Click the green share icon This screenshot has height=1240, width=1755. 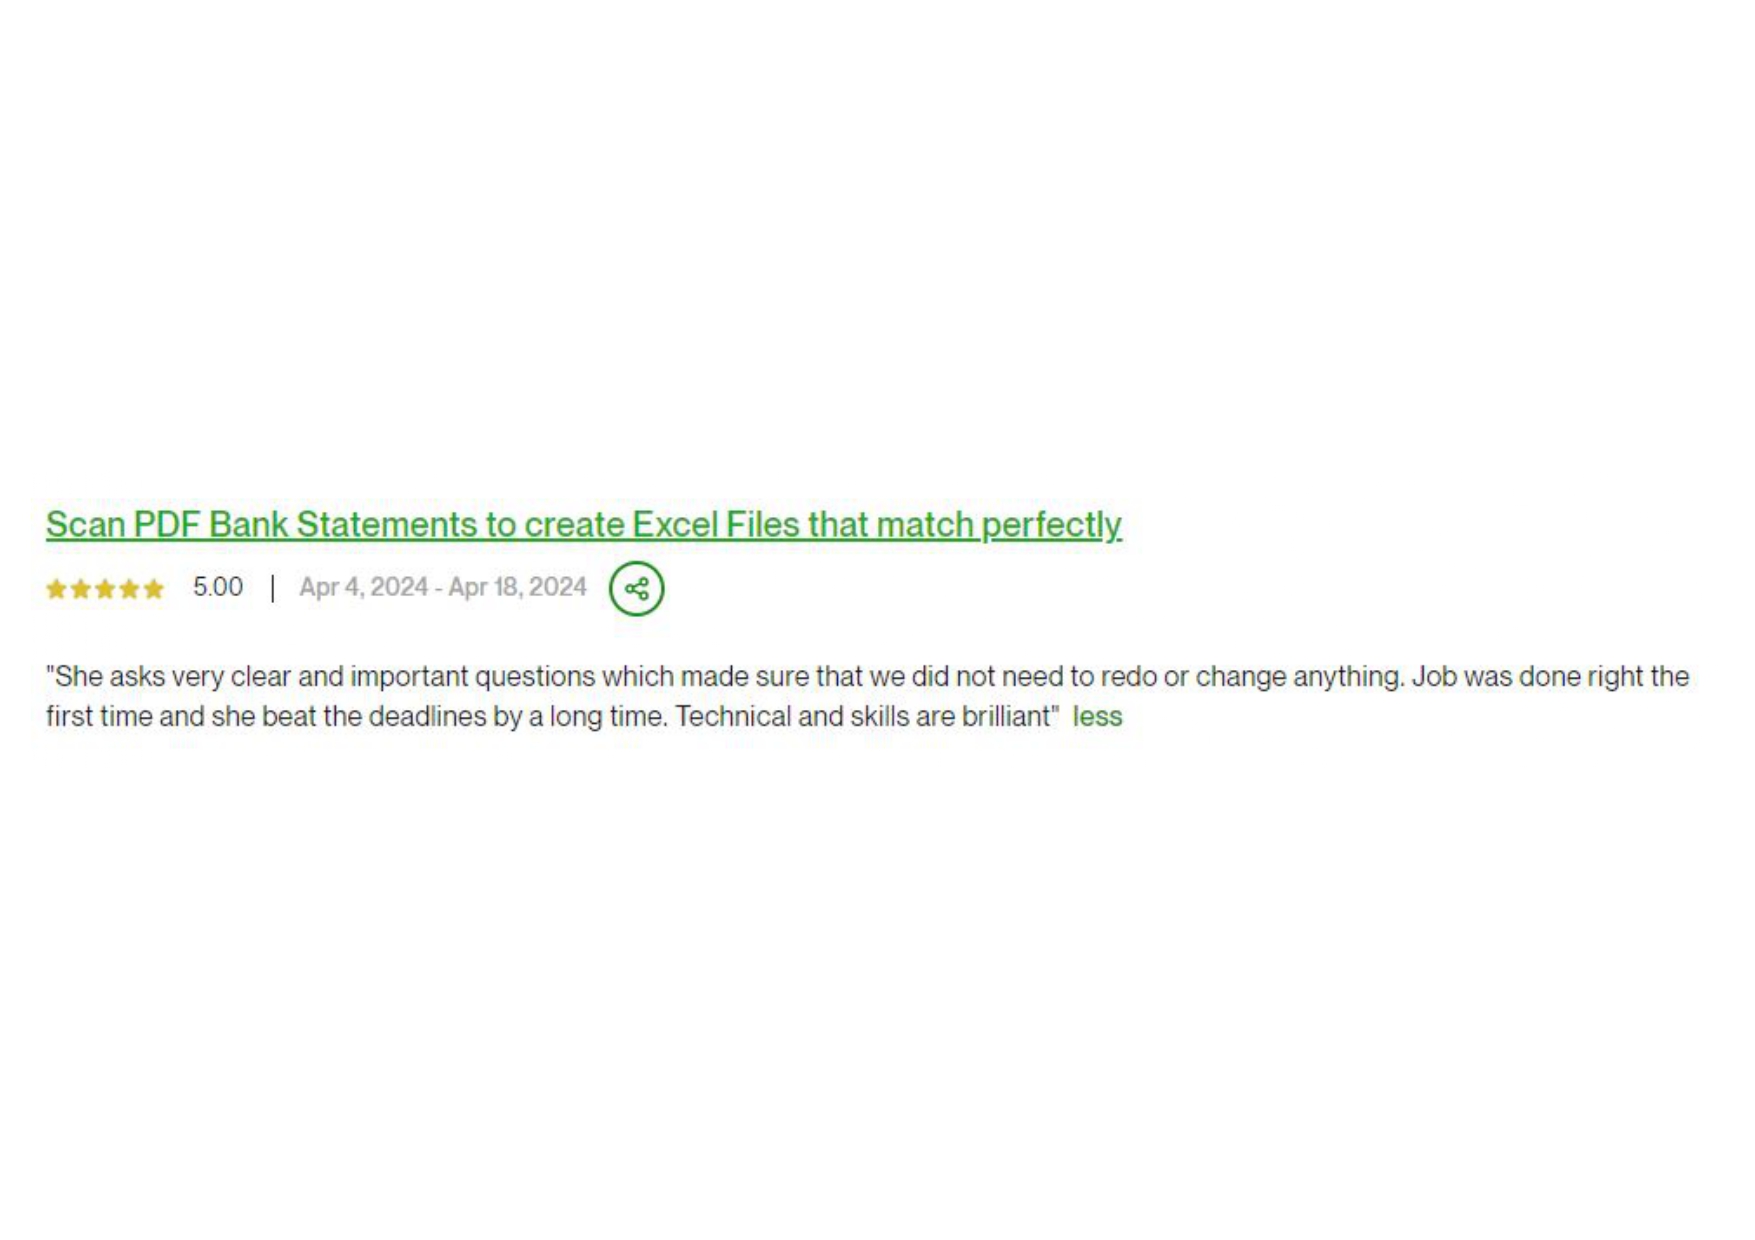(636, 588)
